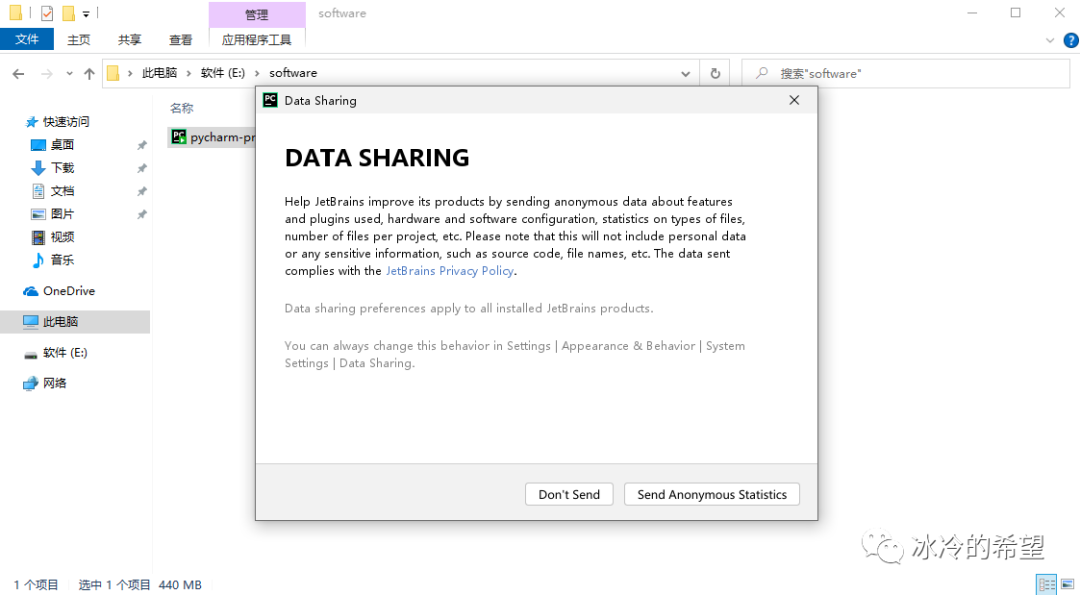The image size is (1080, 595).
Task: Maximize the Explorer window
Action: [1015, 12]
